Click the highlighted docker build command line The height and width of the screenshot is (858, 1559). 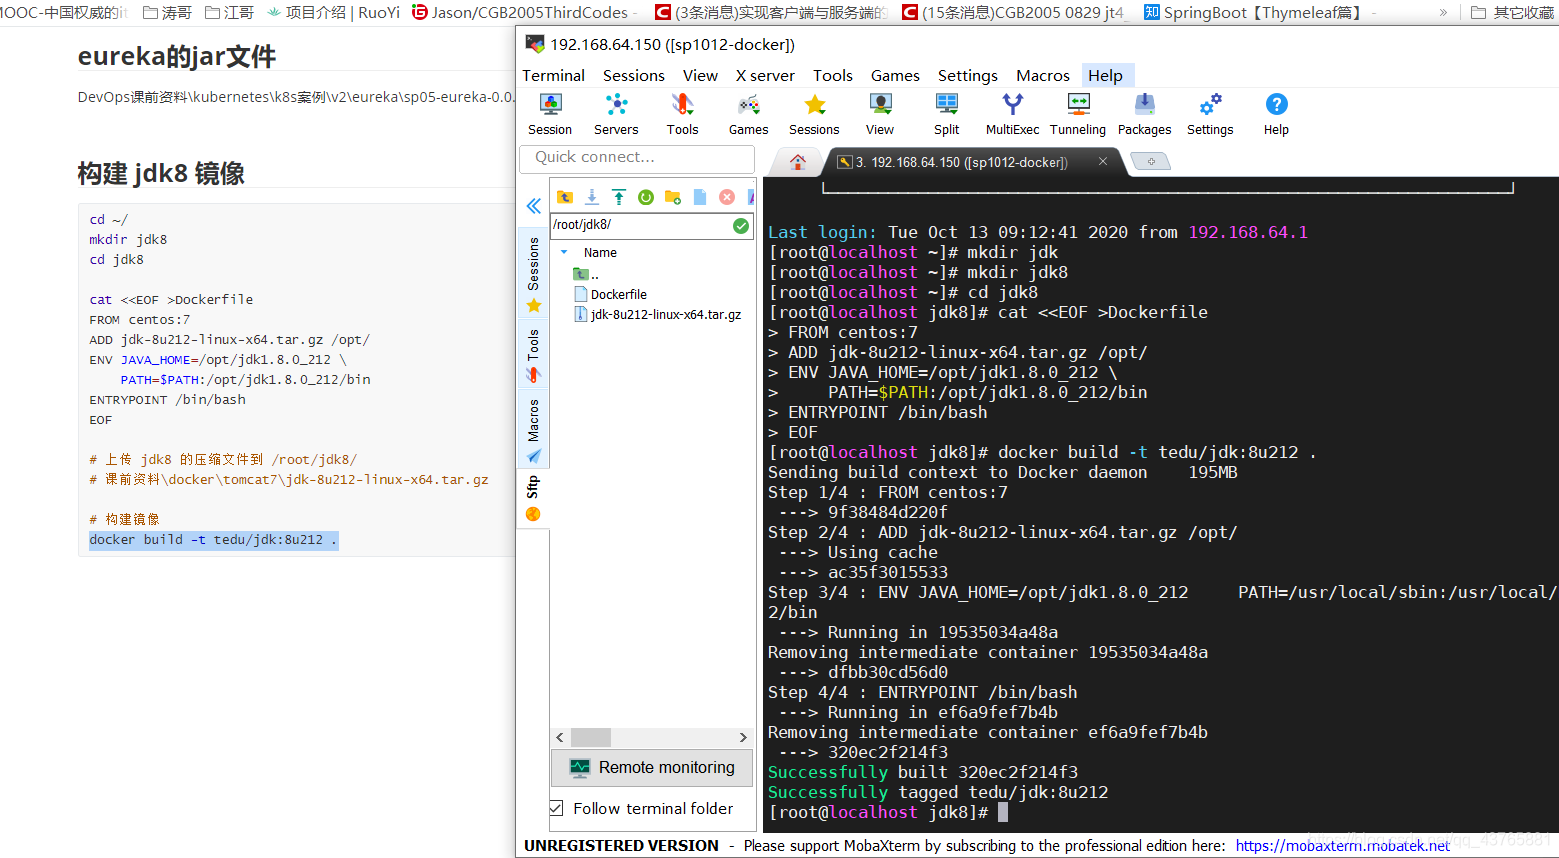pos(213,540)
